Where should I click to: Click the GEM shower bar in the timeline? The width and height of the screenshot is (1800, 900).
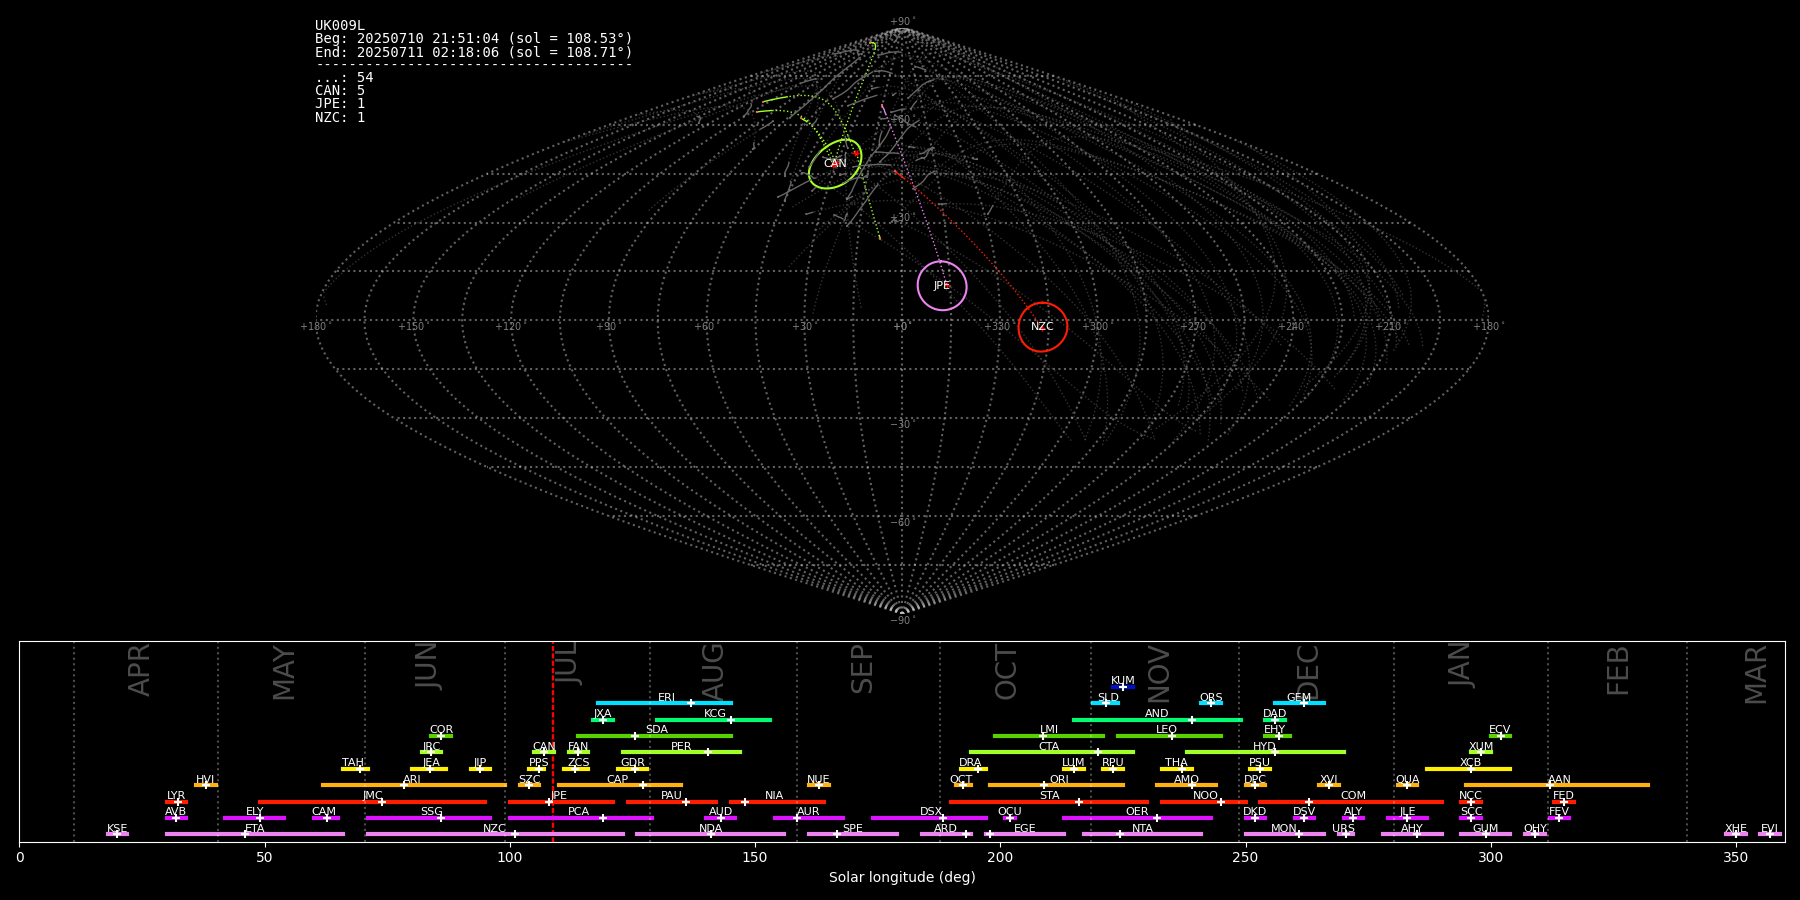click(x=1299, y=703)
